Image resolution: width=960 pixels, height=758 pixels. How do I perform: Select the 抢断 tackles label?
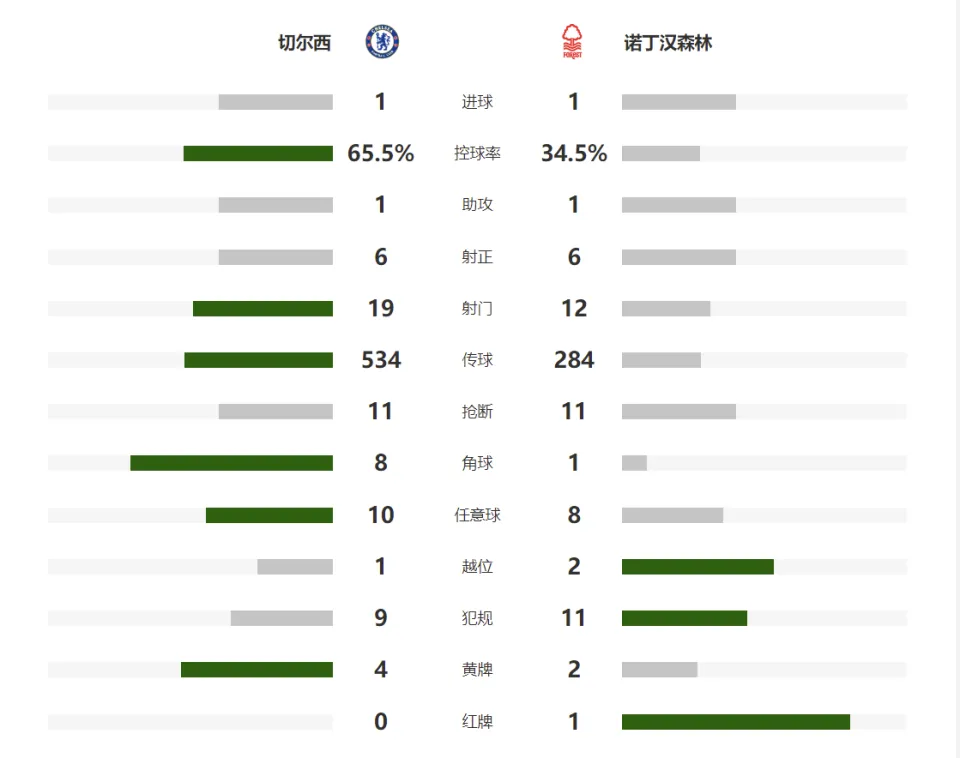477,411
